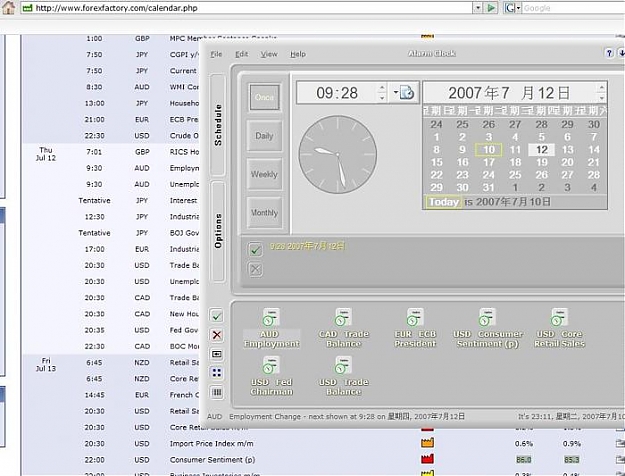The height and width of the screenshot is (476, 625).
Task: Cancel schedule with the grey X button
Action: [x=256, y=270]
